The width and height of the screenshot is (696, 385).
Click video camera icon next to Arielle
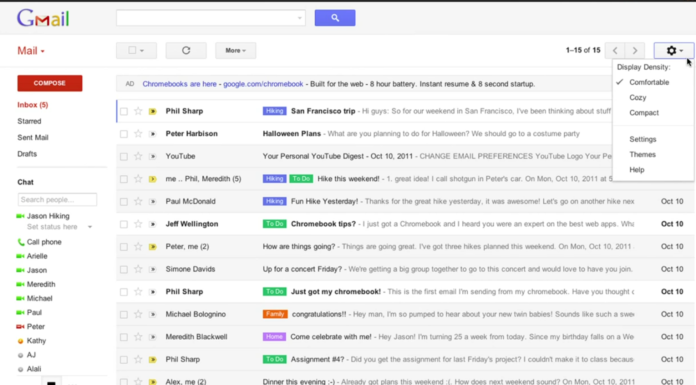coord(20,256)
